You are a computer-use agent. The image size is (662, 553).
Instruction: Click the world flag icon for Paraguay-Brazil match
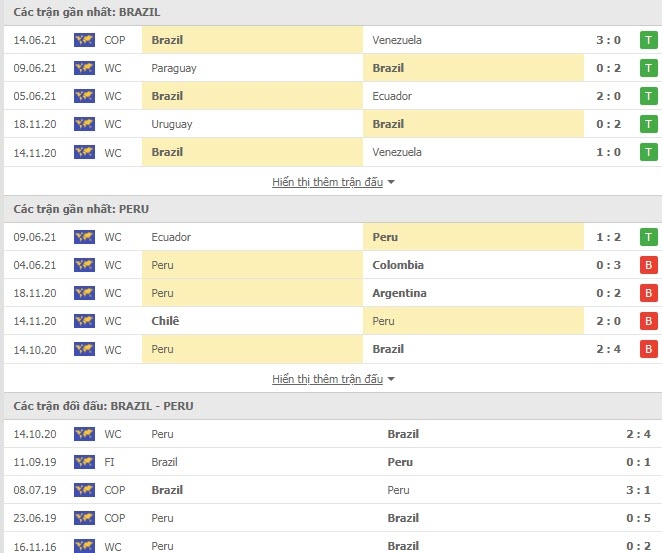[x=84, y=68]
